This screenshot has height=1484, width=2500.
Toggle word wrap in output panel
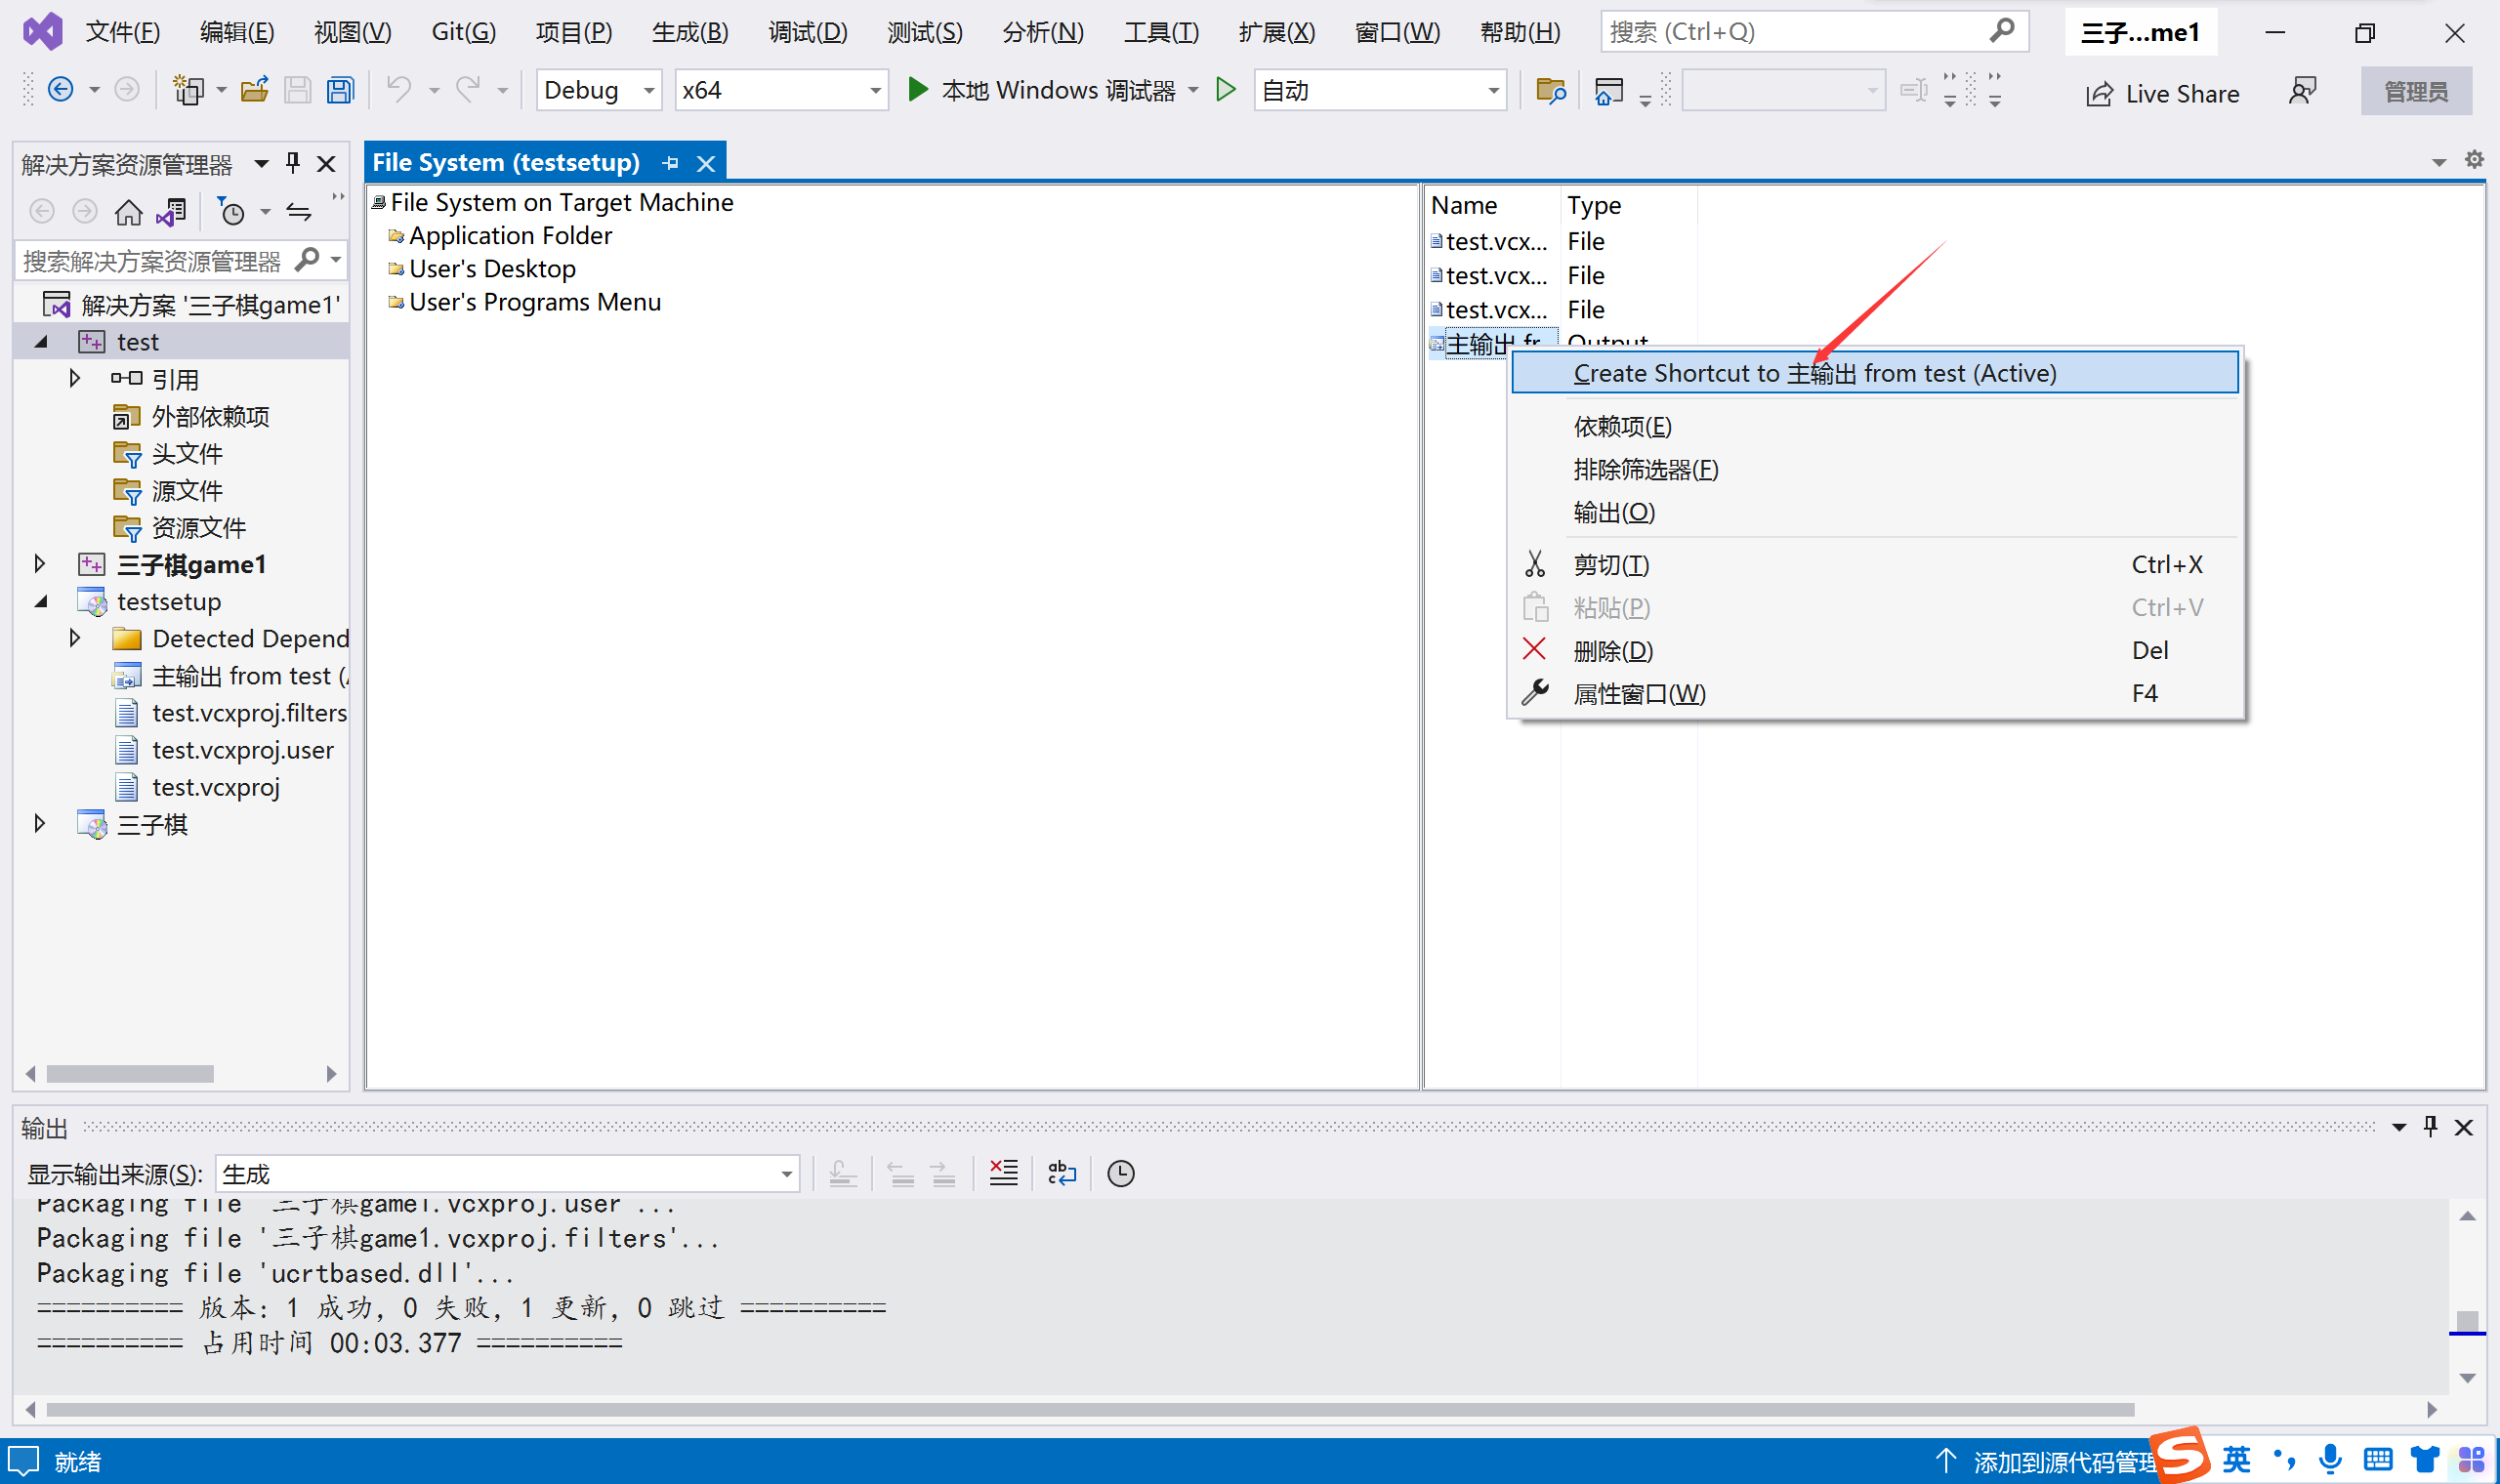click(x=1061, y=1173)
